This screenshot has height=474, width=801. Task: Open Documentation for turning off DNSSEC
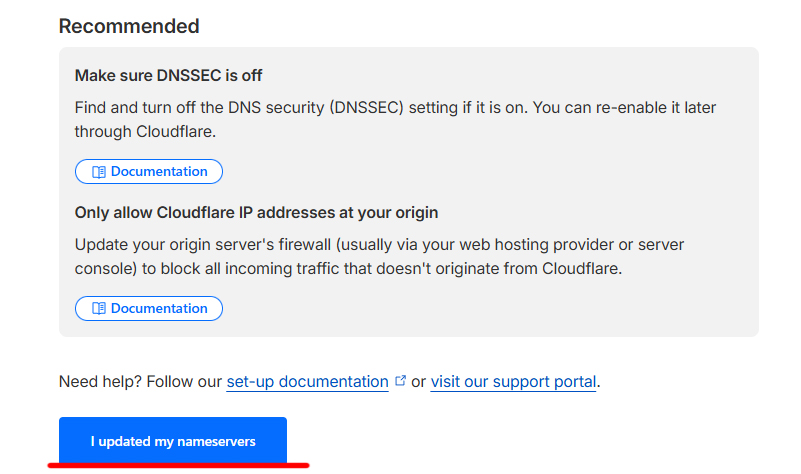tap(149, 172)
